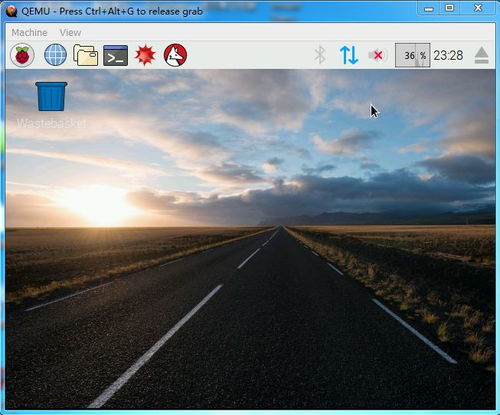Open the file manager folders icon
Viewport: 500px width, 415px height.
point(85,55)
